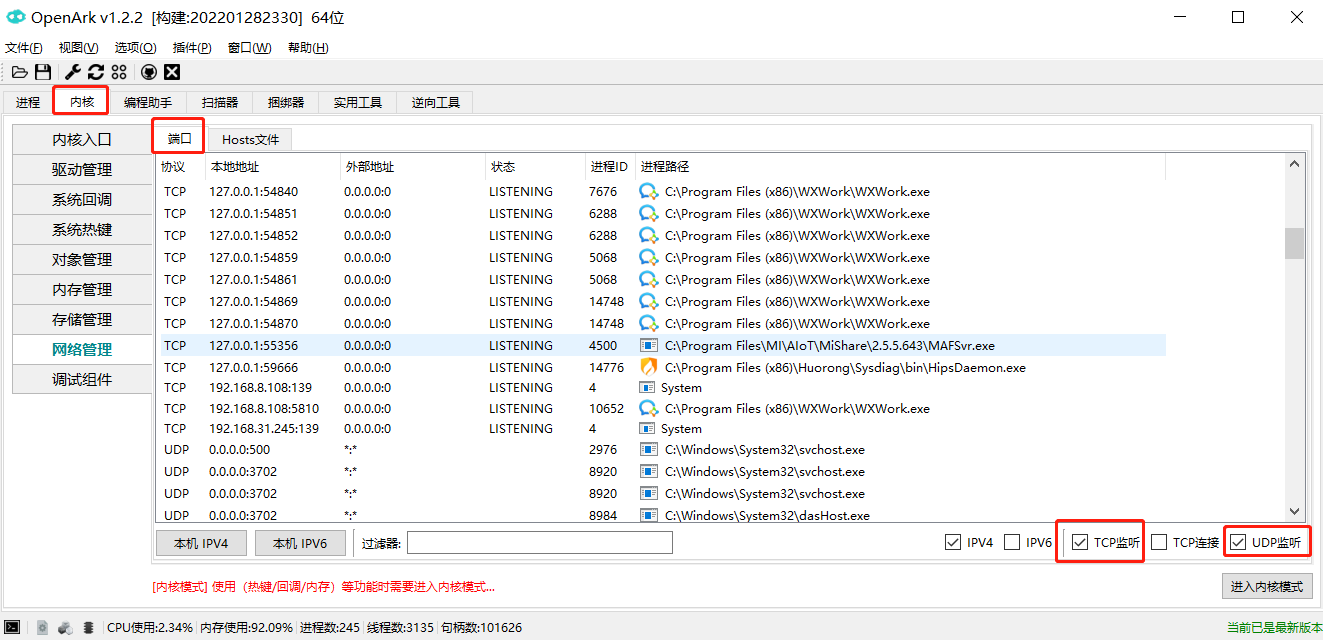The height and width of the screenshot is (640, 1323).
Task: Click the WXWork icon in the port 54859 row
Action: 649,257
